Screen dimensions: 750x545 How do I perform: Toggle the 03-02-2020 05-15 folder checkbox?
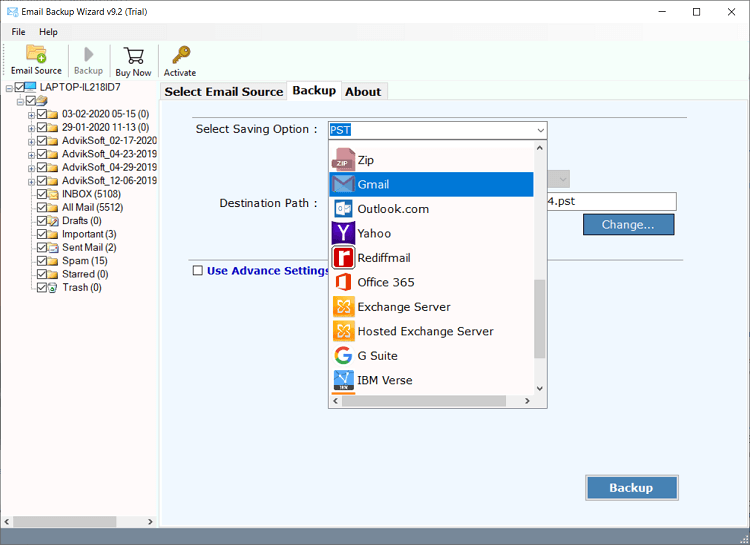point(42,114)
